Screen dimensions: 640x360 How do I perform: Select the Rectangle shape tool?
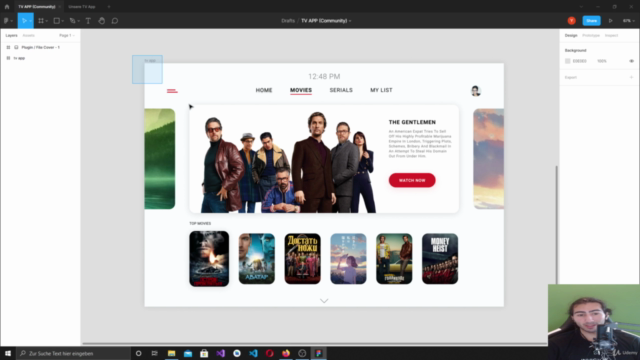click(x=57, y=21)
